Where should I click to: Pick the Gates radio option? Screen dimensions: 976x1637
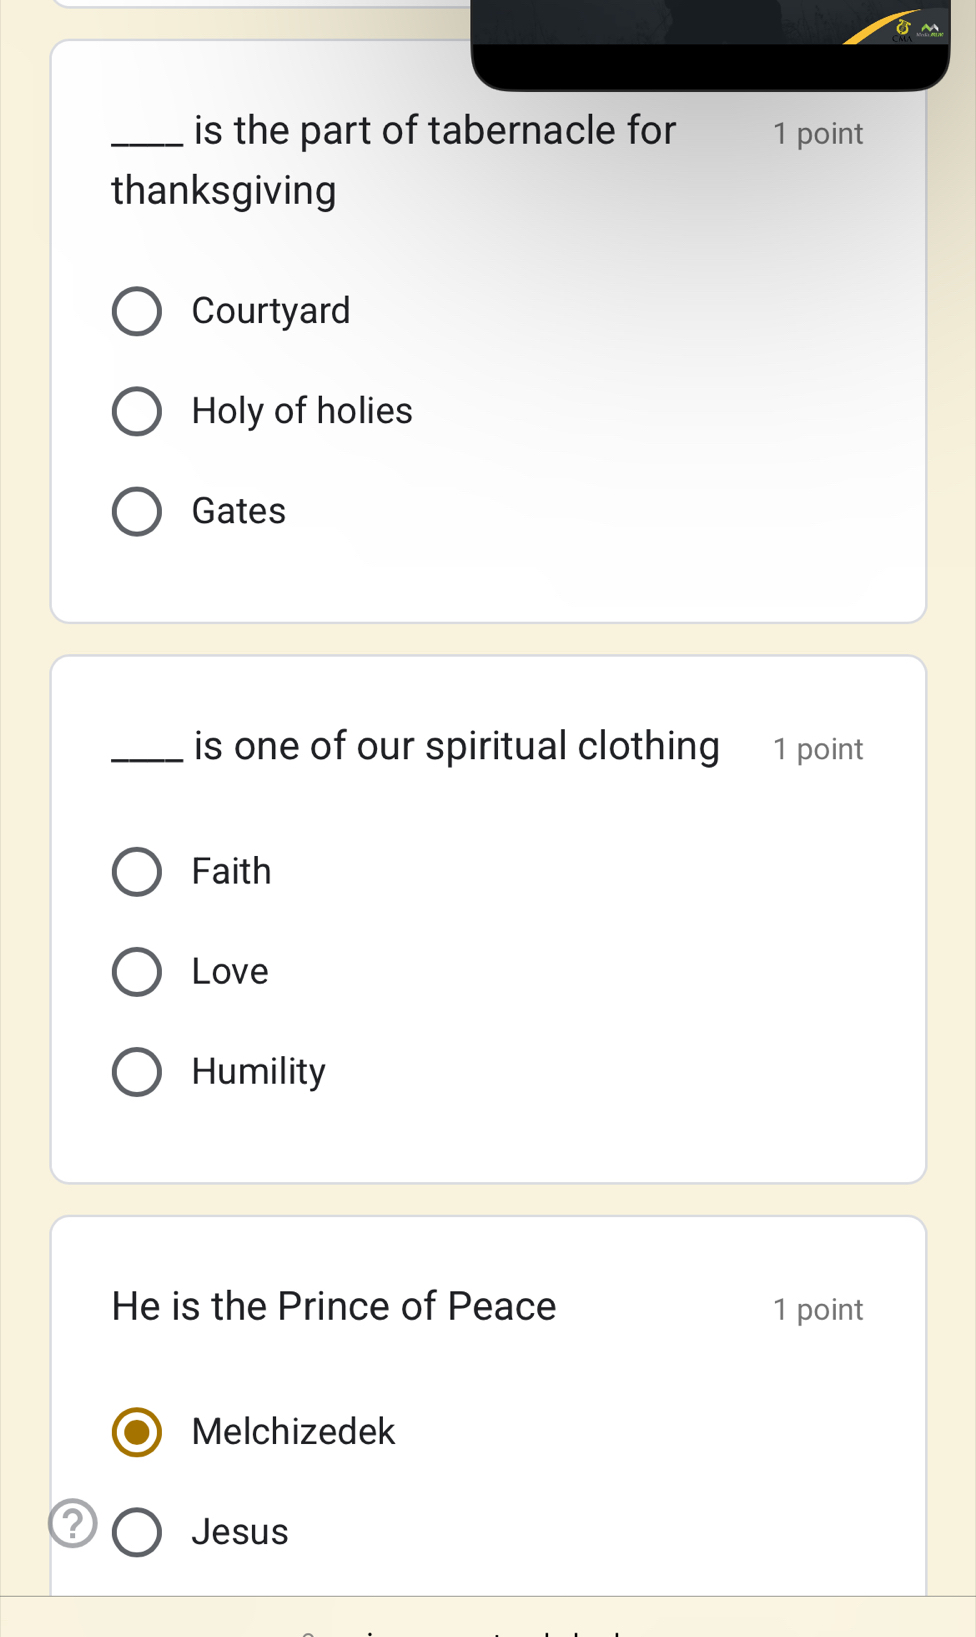(137, 512)
